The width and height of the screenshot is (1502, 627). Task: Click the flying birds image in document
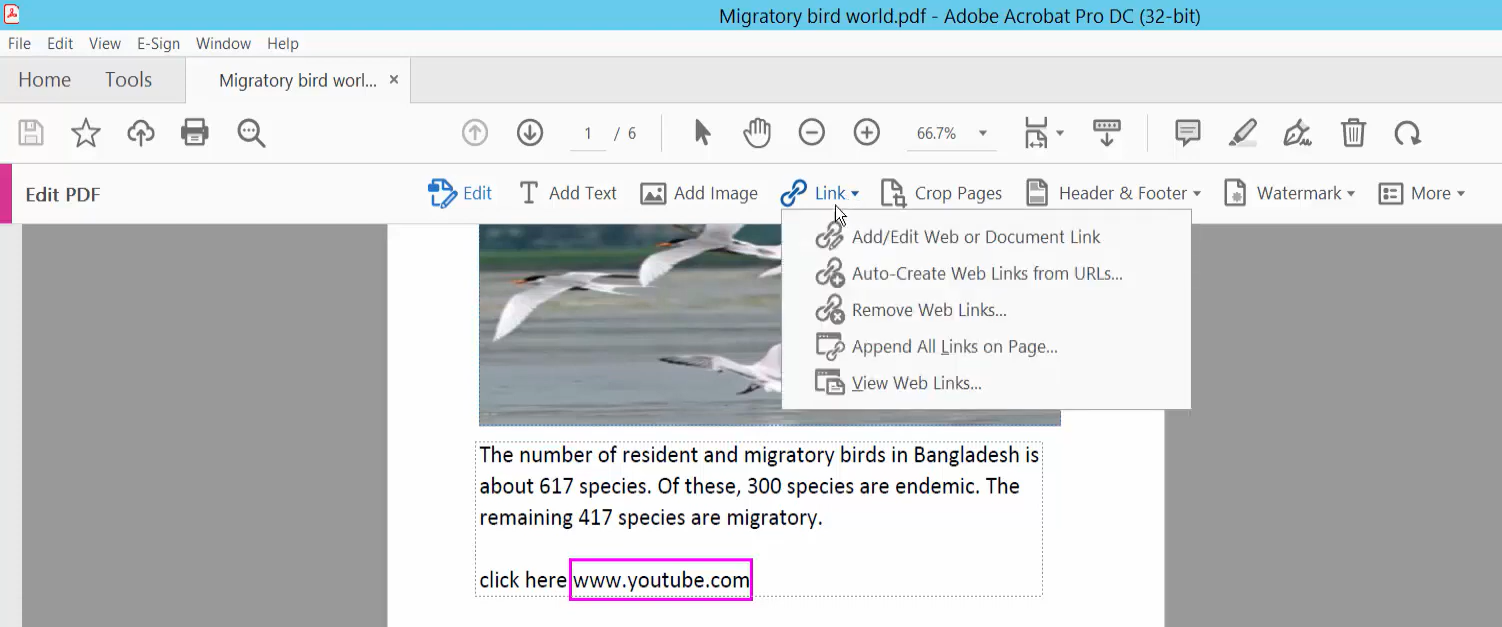pos(769,325)
